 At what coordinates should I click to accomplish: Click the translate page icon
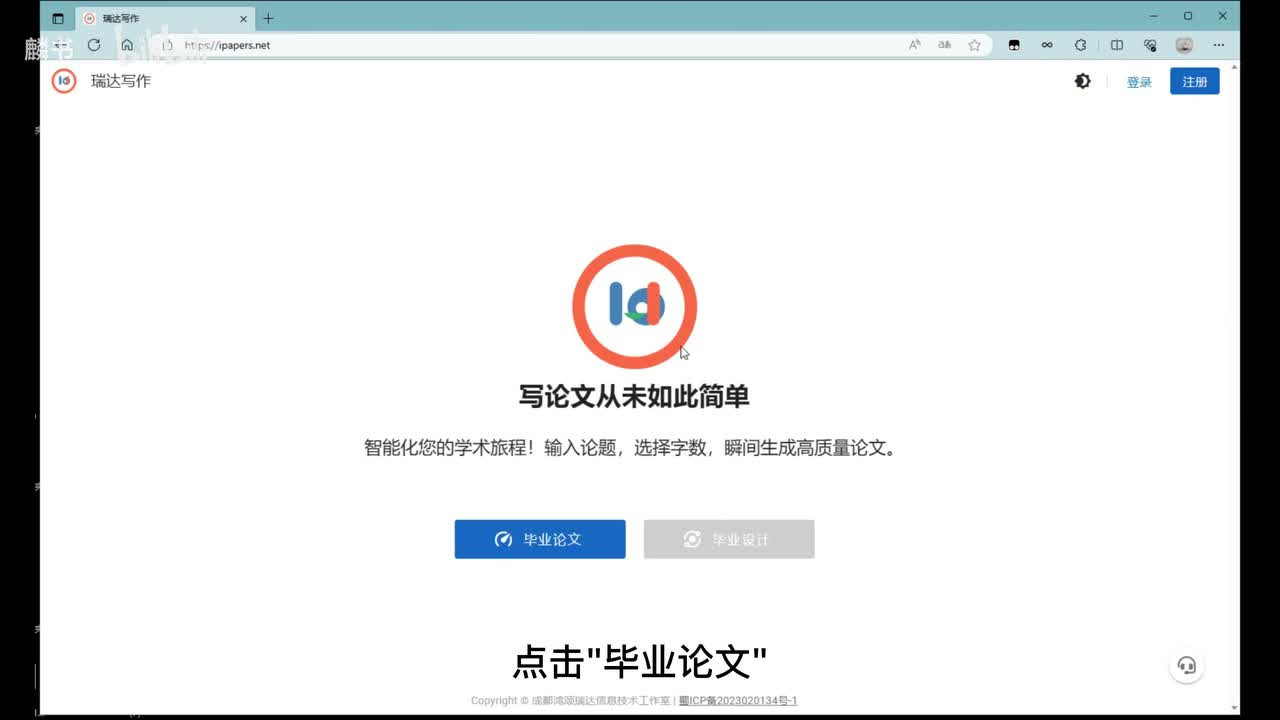tap(944, 45)
